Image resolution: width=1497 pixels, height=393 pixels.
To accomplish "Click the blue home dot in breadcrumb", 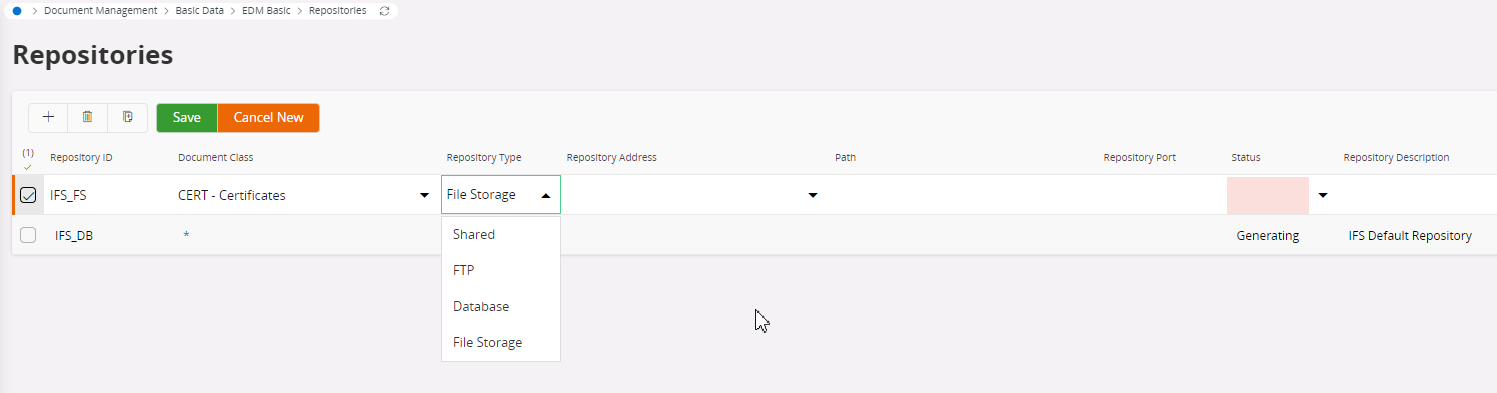I will (17, 10).
